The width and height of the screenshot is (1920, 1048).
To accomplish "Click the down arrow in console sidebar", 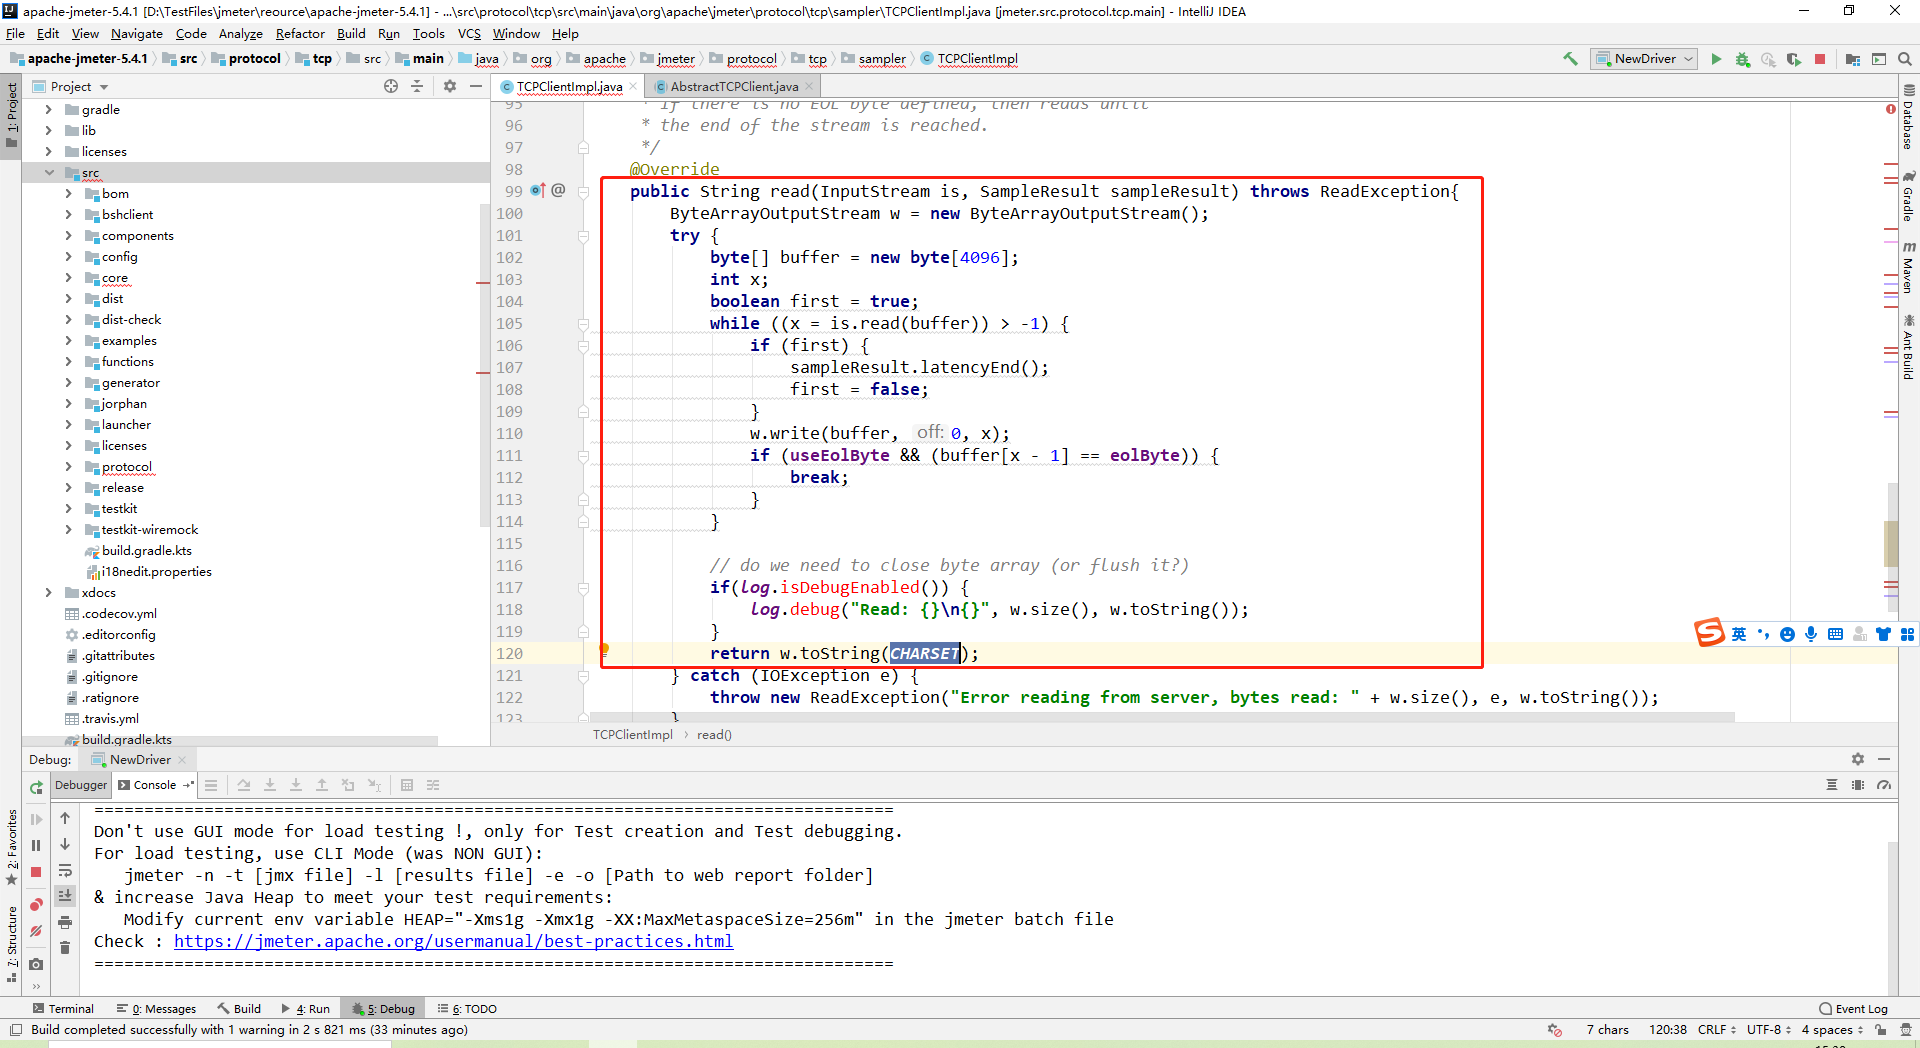I will click(65, 844).
